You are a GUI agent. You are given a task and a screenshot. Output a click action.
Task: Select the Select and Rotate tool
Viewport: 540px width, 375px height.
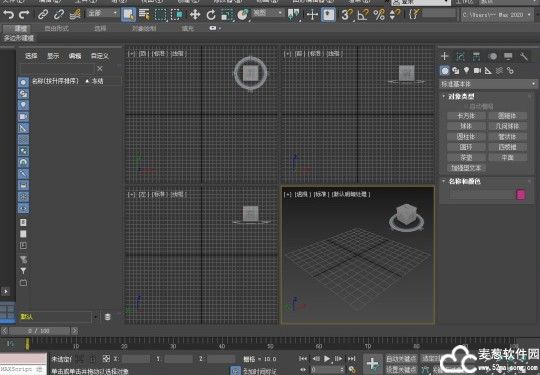point(211,15)
